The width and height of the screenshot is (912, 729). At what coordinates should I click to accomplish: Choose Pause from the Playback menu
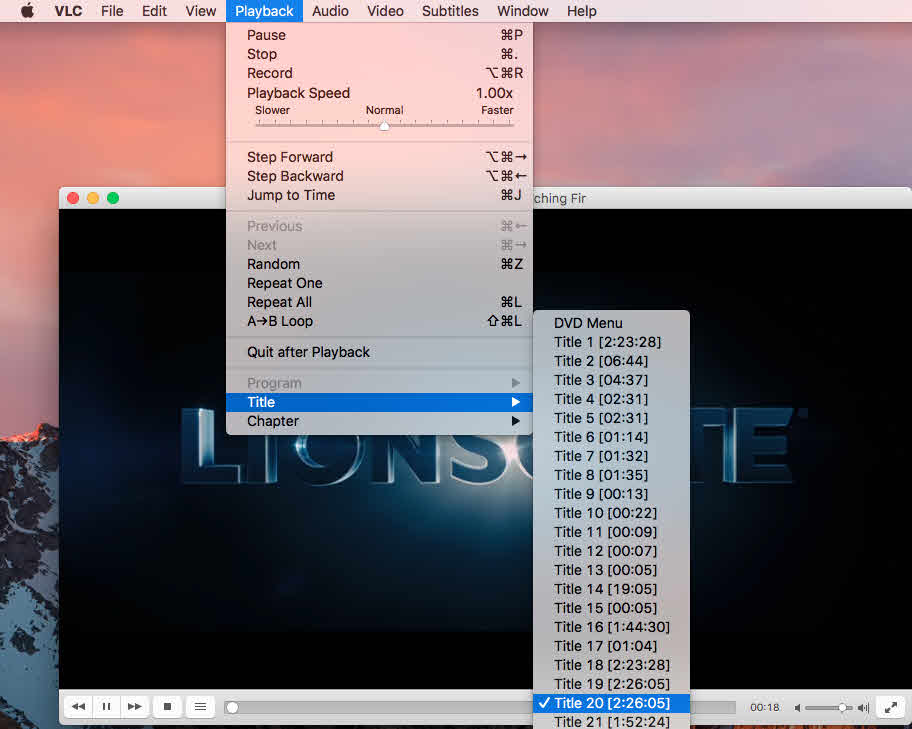[379, 35]
